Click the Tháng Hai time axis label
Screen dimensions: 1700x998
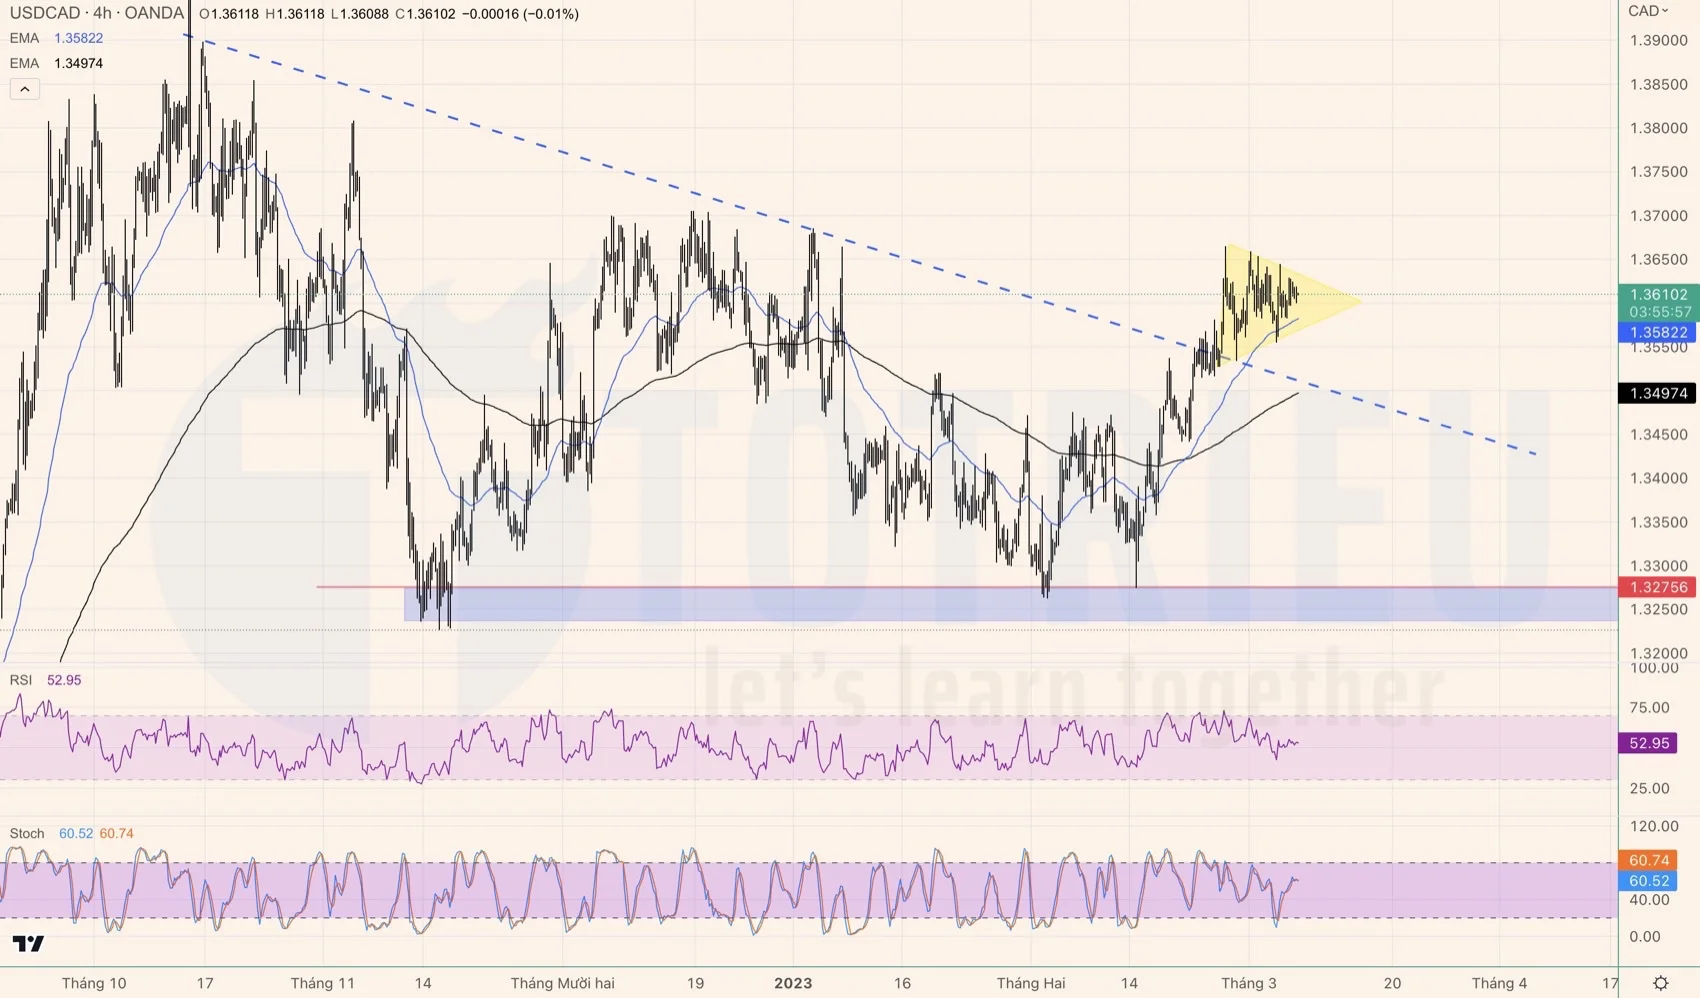(x=1031, y=983)
